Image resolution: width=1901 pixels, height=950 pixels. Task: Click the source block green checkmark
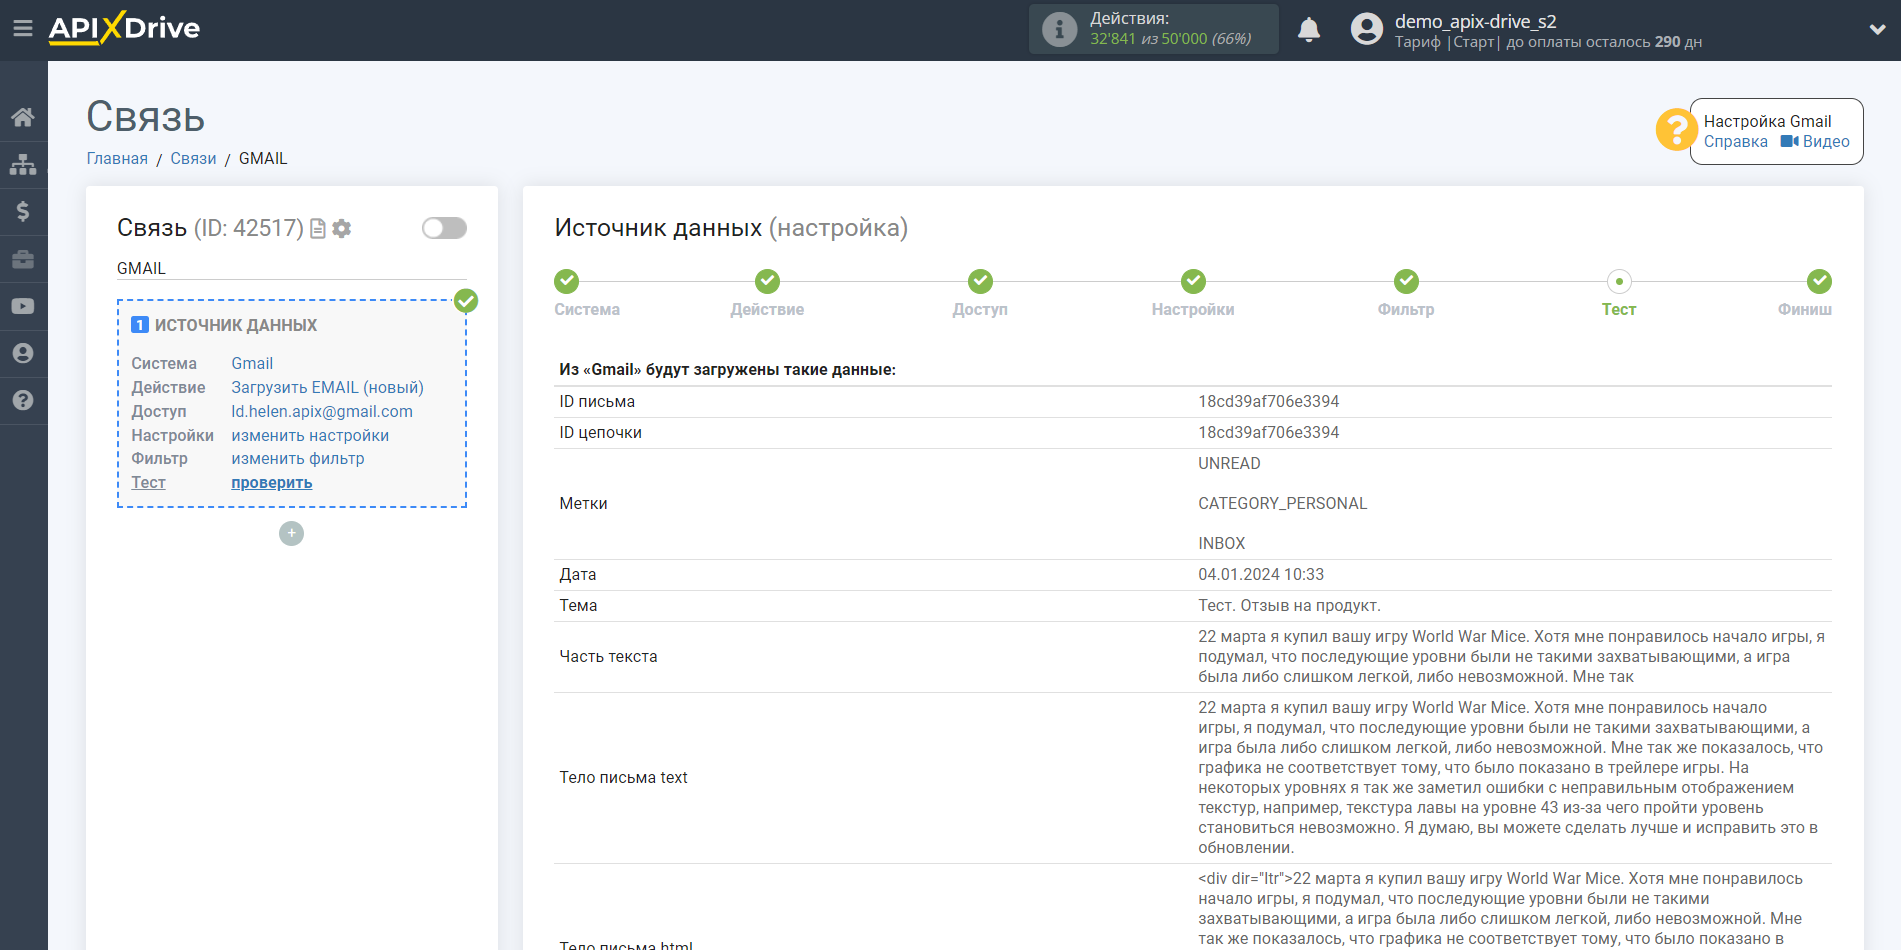click(x=466, y=301)
